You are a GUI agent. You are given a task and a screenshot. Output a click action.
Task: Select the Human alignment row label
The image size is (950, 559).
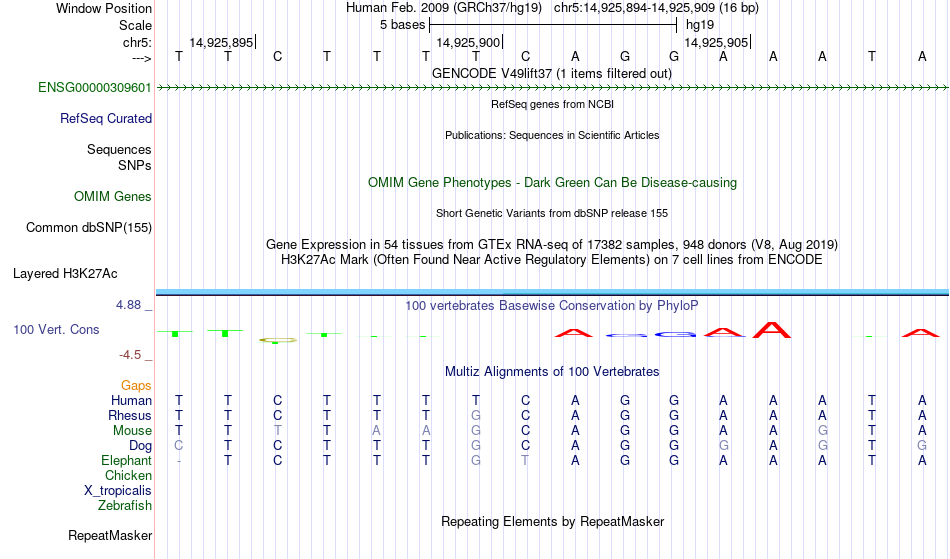[x=131, y=400]
